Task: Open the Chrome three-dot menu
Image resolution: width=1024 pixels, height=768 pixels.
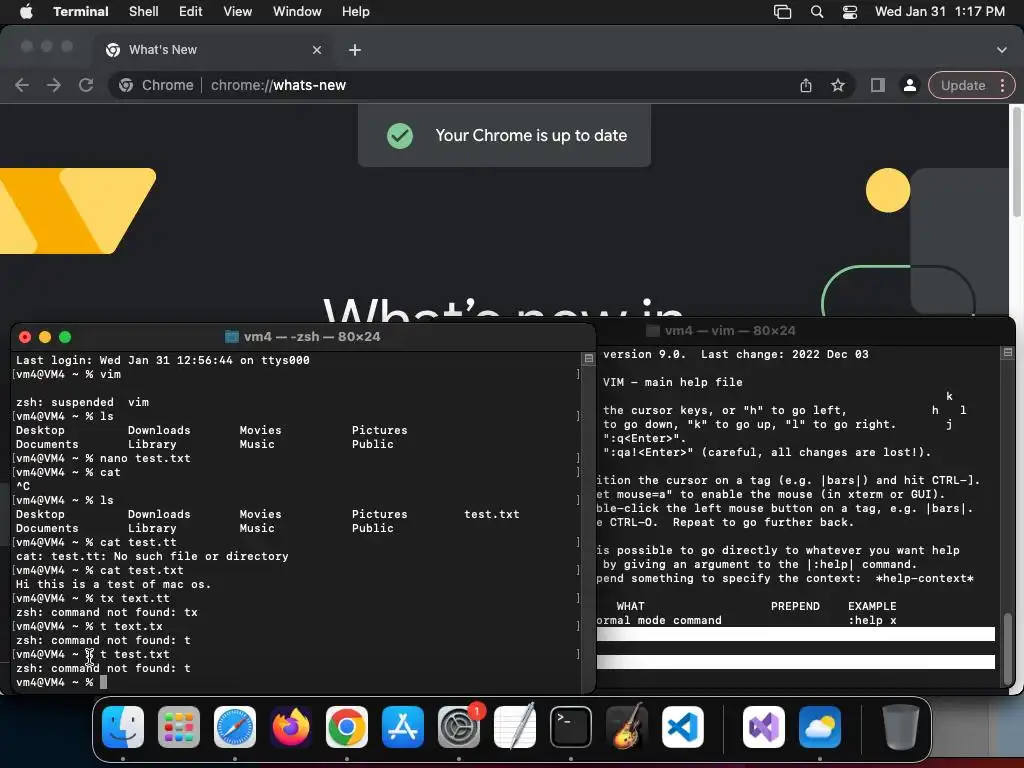Action: pos(1002,86)
